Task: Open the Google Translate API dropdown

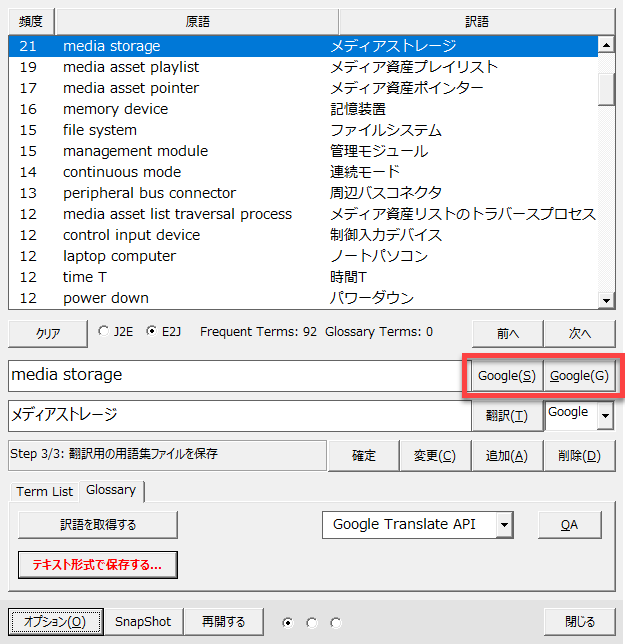Action: click(504, 524)
